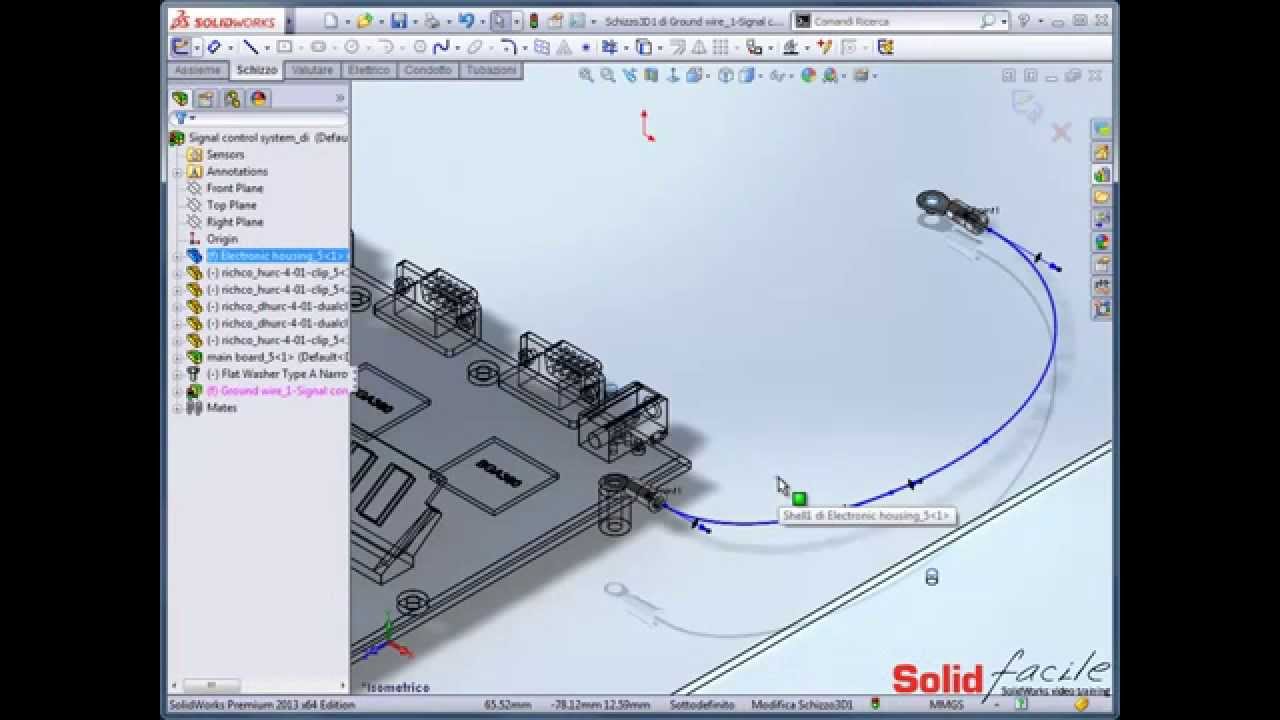Switch to the Tubazioni tab
1280x720 pixels.
[491, 71]
